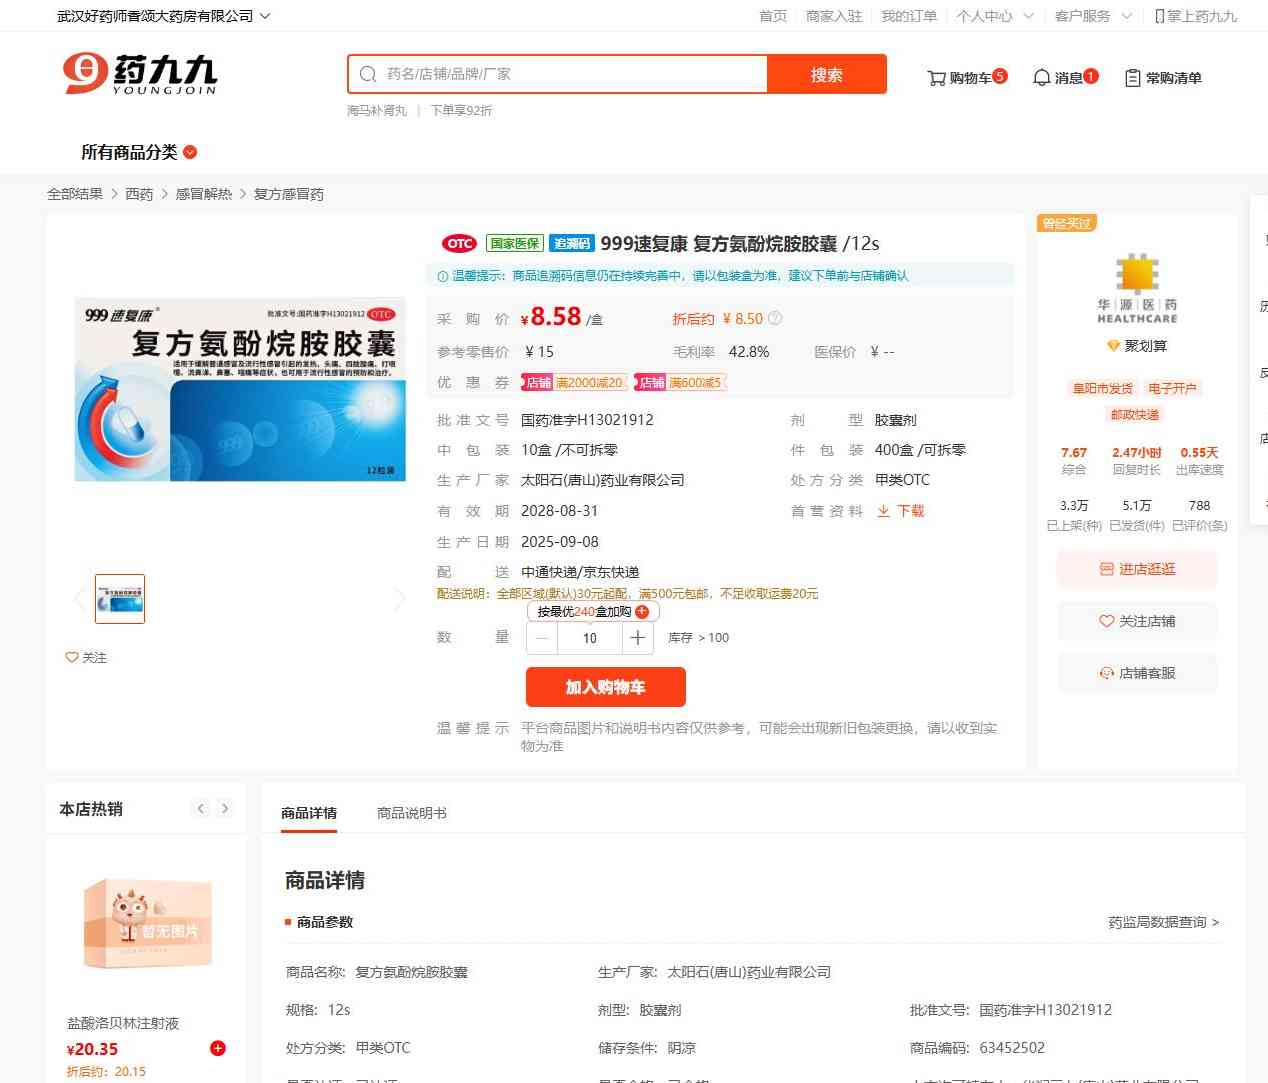The height and width of the screenshot is (1083, 1268).
Task: Click the orange Add to Cart button
Action: click(605, 687)
